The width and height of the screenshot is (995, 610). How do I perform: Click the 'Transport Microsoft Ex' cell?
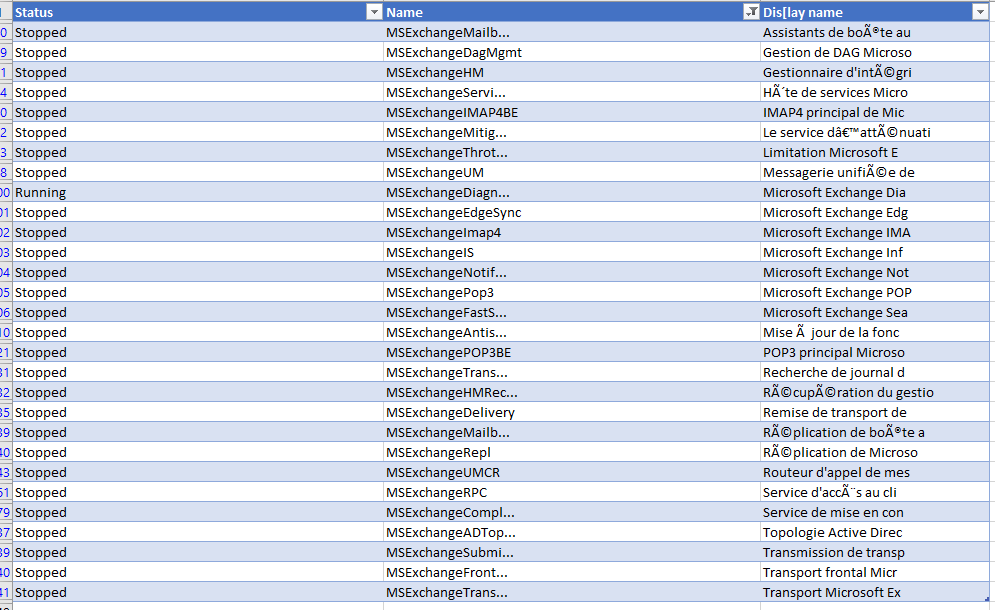[874, 592]
